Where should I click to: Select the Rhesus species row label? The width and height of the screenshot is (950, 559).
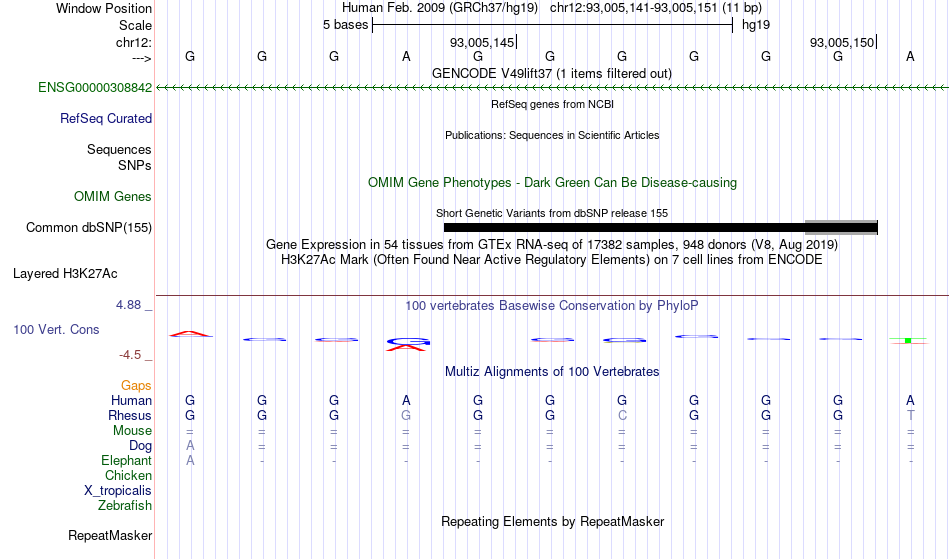click(x=130, y=416)
